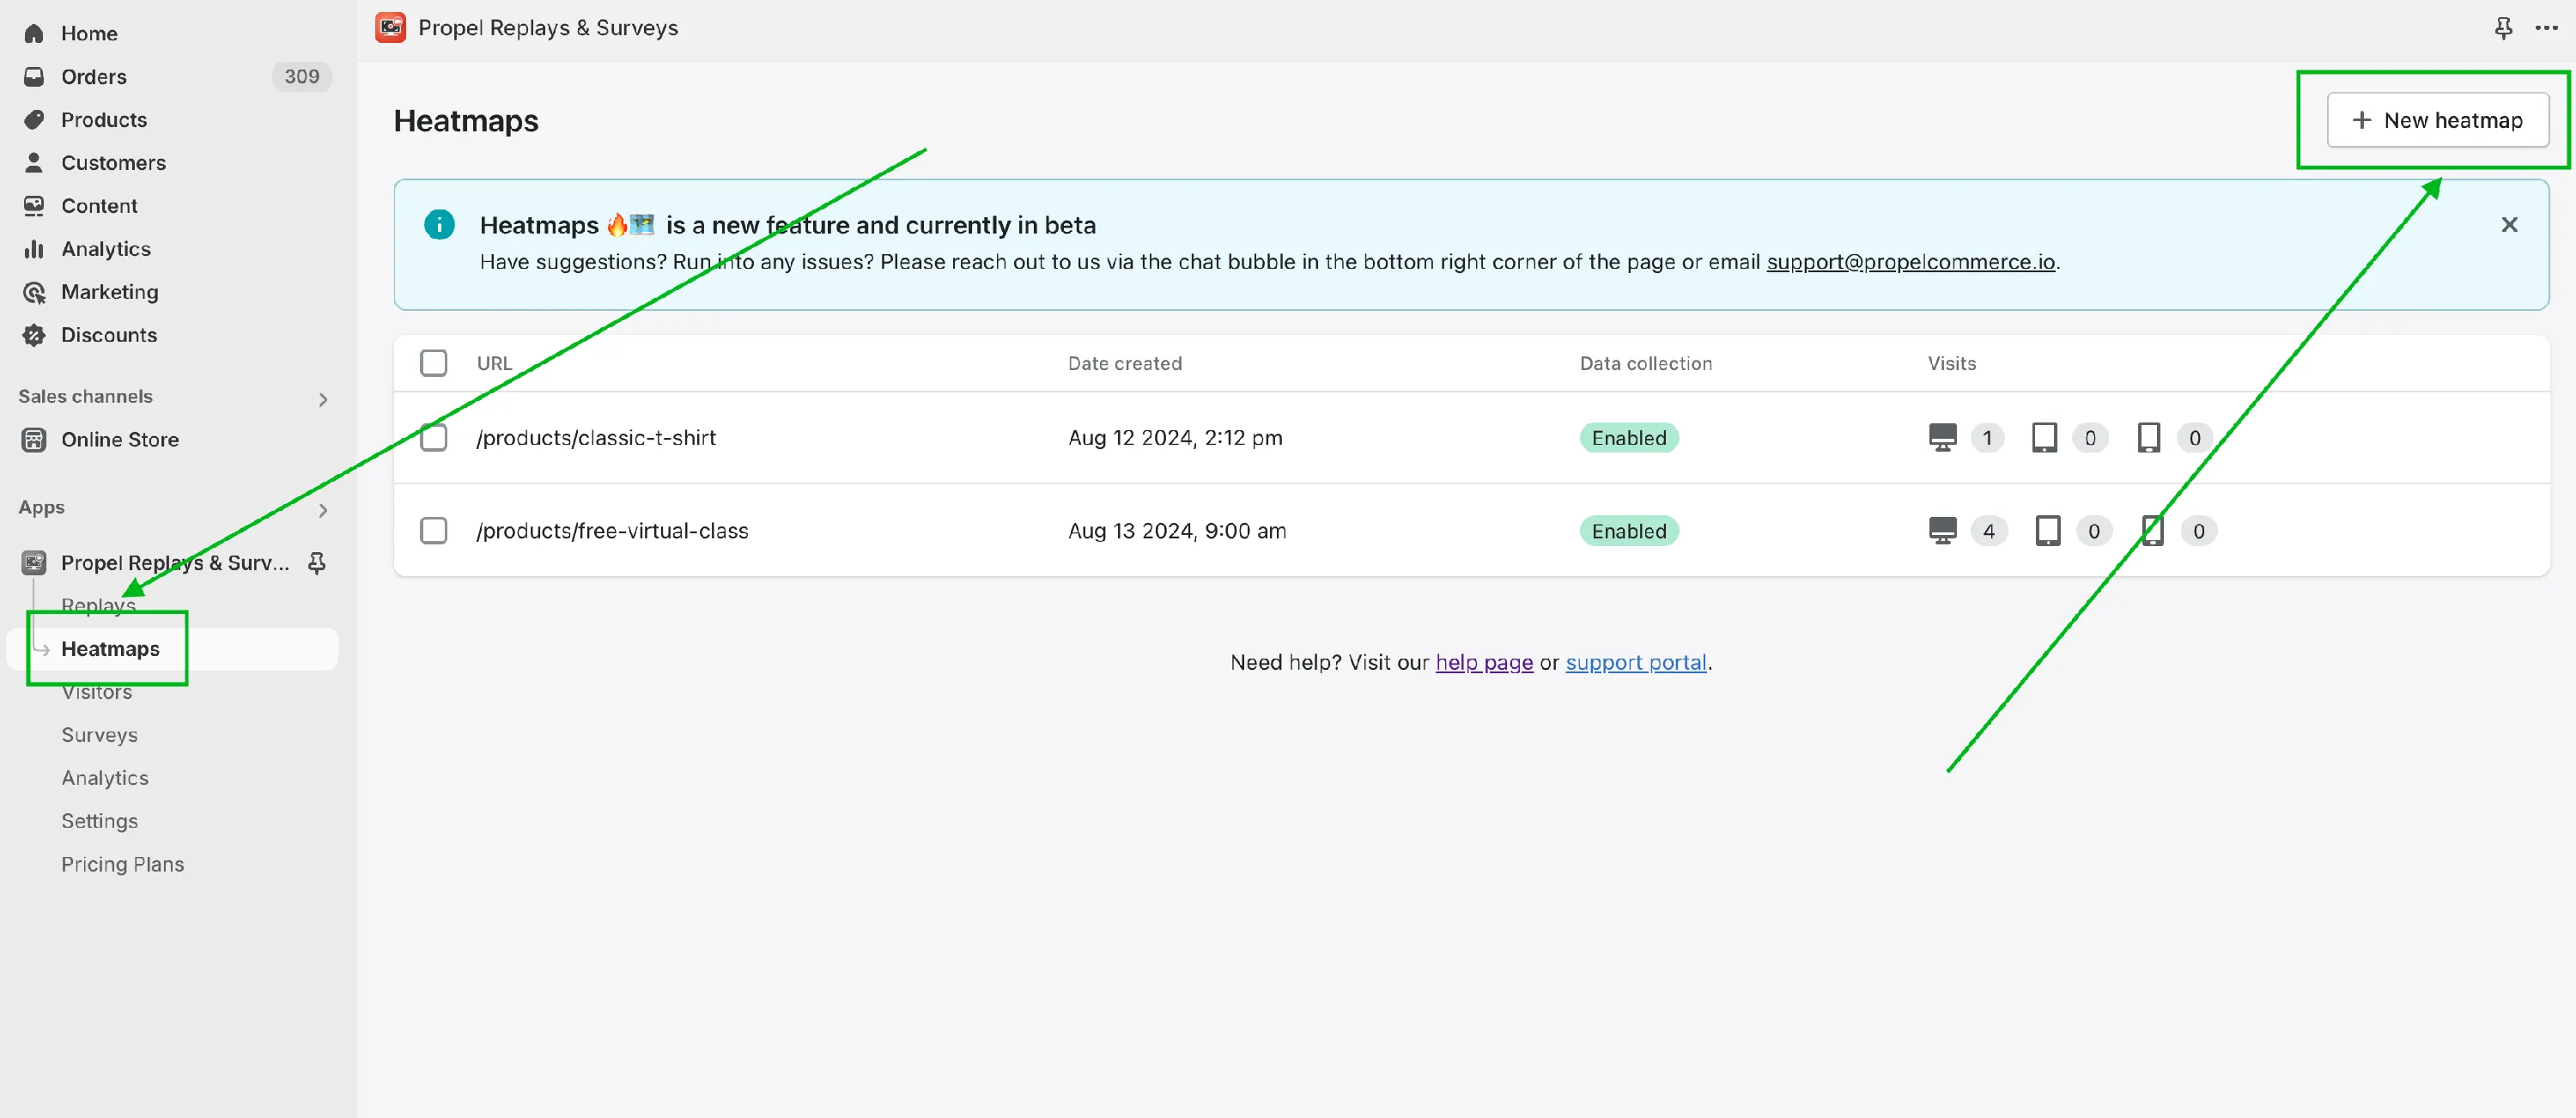Expand the Apps section
The height and width of the screenshot is (1118, 2576).
click(322, 510)
